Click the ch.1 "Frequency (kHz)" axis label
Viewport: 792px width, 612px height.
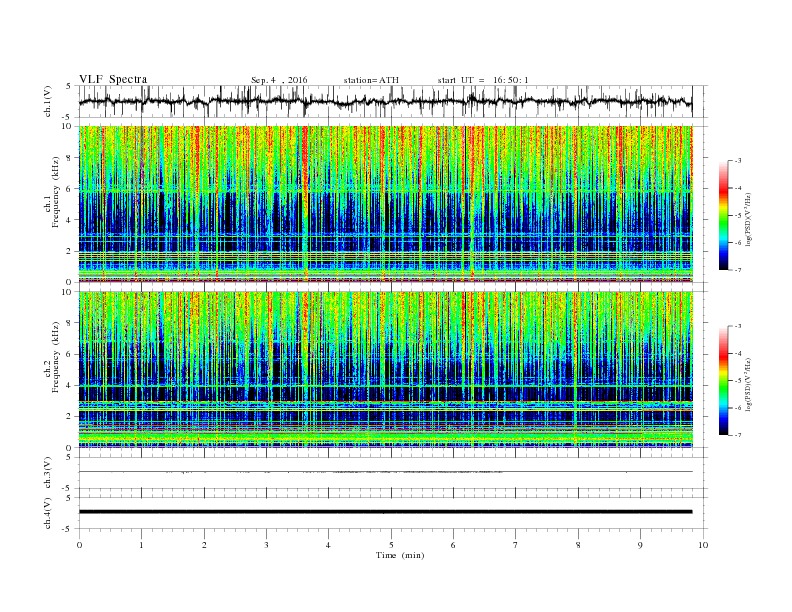(56, 192)
